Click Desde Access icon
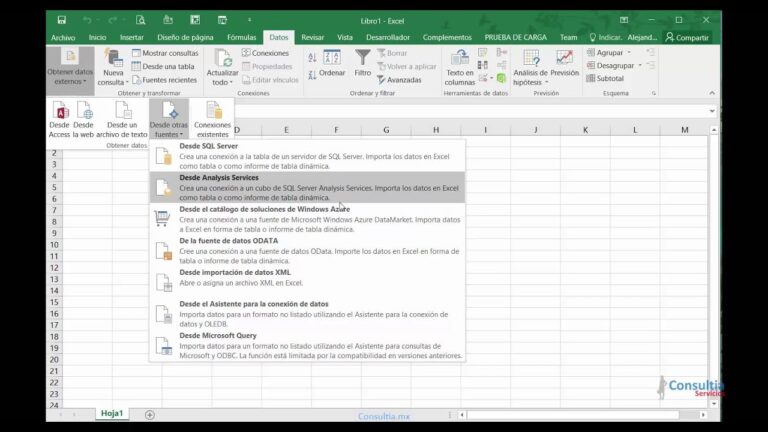 coord(59,120)
